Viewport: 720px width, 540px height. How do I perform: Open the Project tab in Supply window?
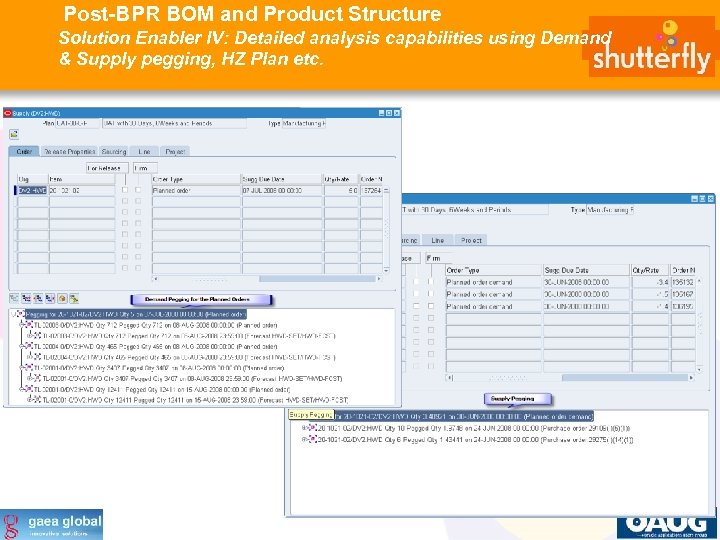pyautogui.click(x=175, y=152)
